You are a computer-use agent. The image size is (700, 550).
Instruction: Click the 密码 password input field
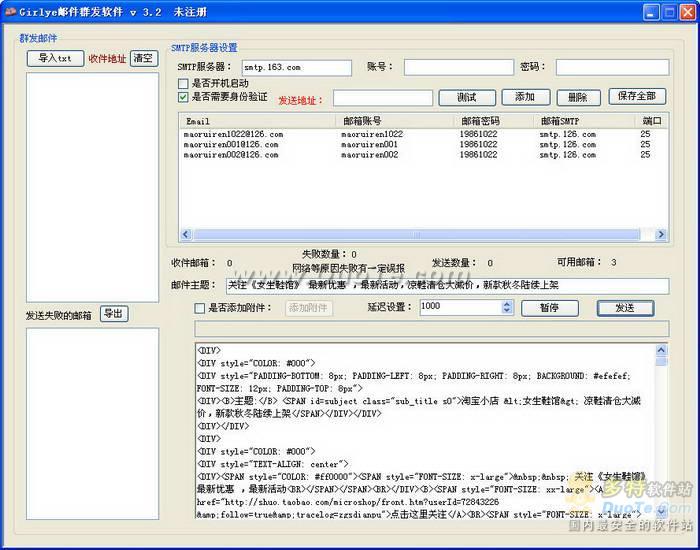click(x=612, y=67)
